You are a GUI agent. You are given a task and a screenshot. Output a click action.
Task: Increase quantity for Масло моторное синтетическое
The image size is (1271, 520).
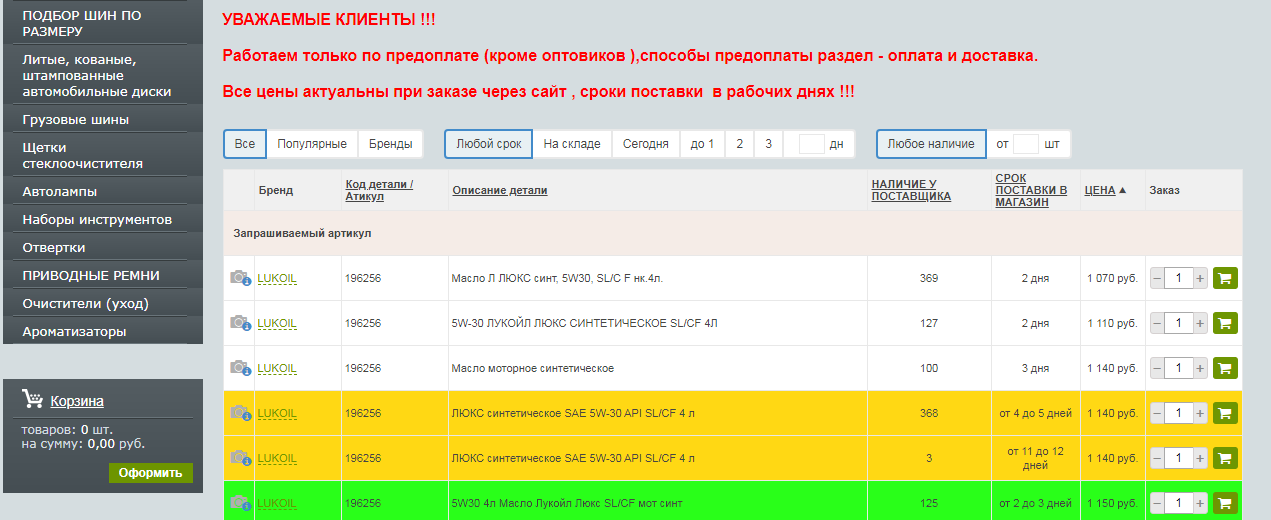(x=1201, y=368)
